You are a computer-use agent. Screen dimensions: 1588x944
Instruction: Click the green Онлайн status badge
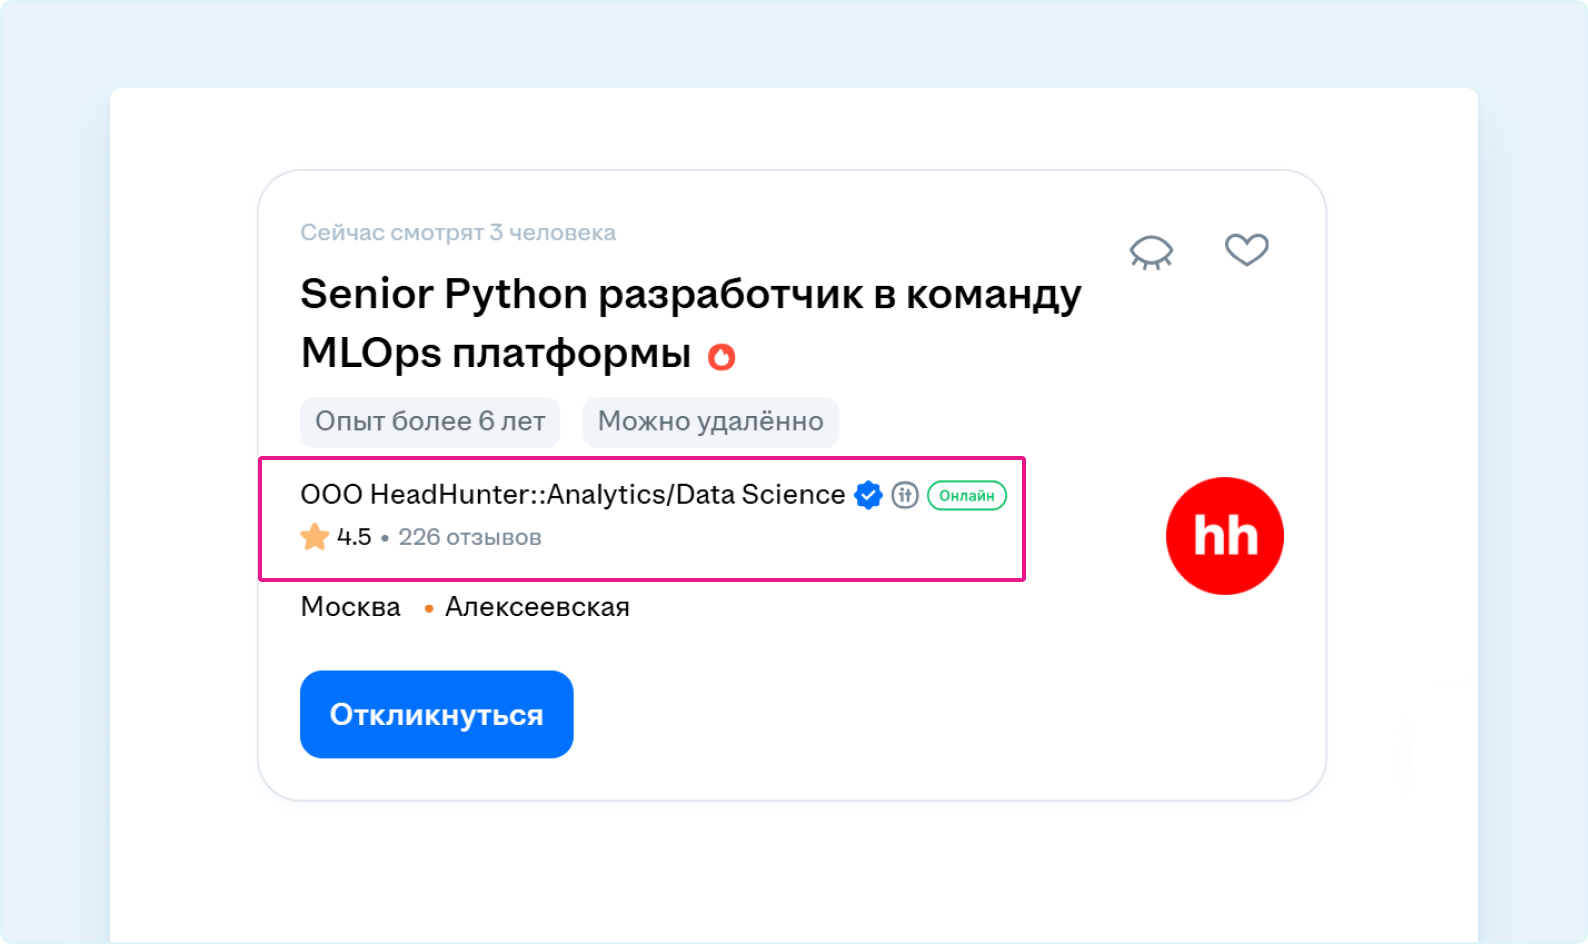pyautogui.click(x=967, y=495)
